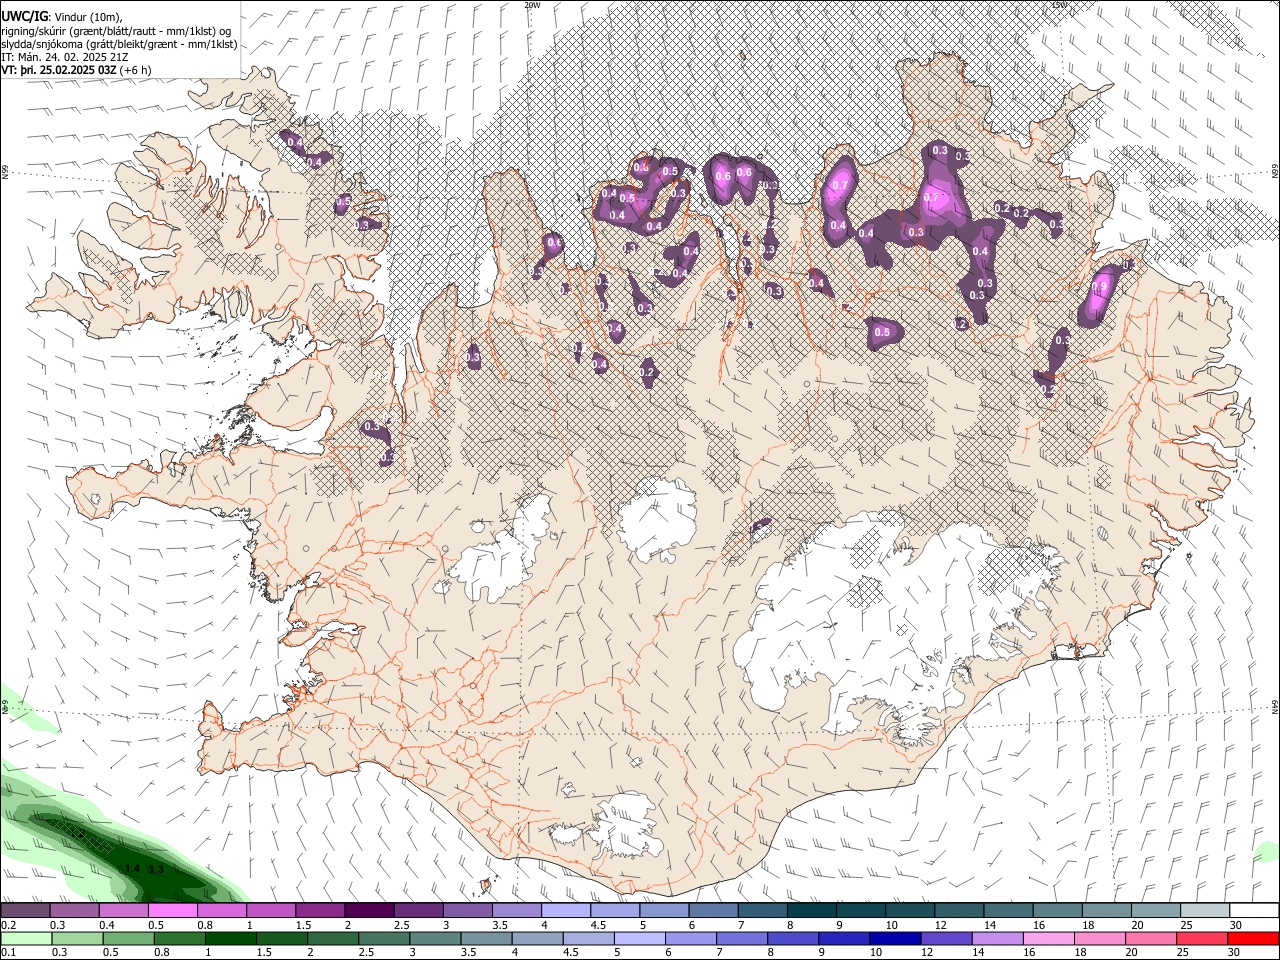Click the '20W' longitude label at the top edge
This screenshot has height=960, width=1280.
[x=532, y=5]
